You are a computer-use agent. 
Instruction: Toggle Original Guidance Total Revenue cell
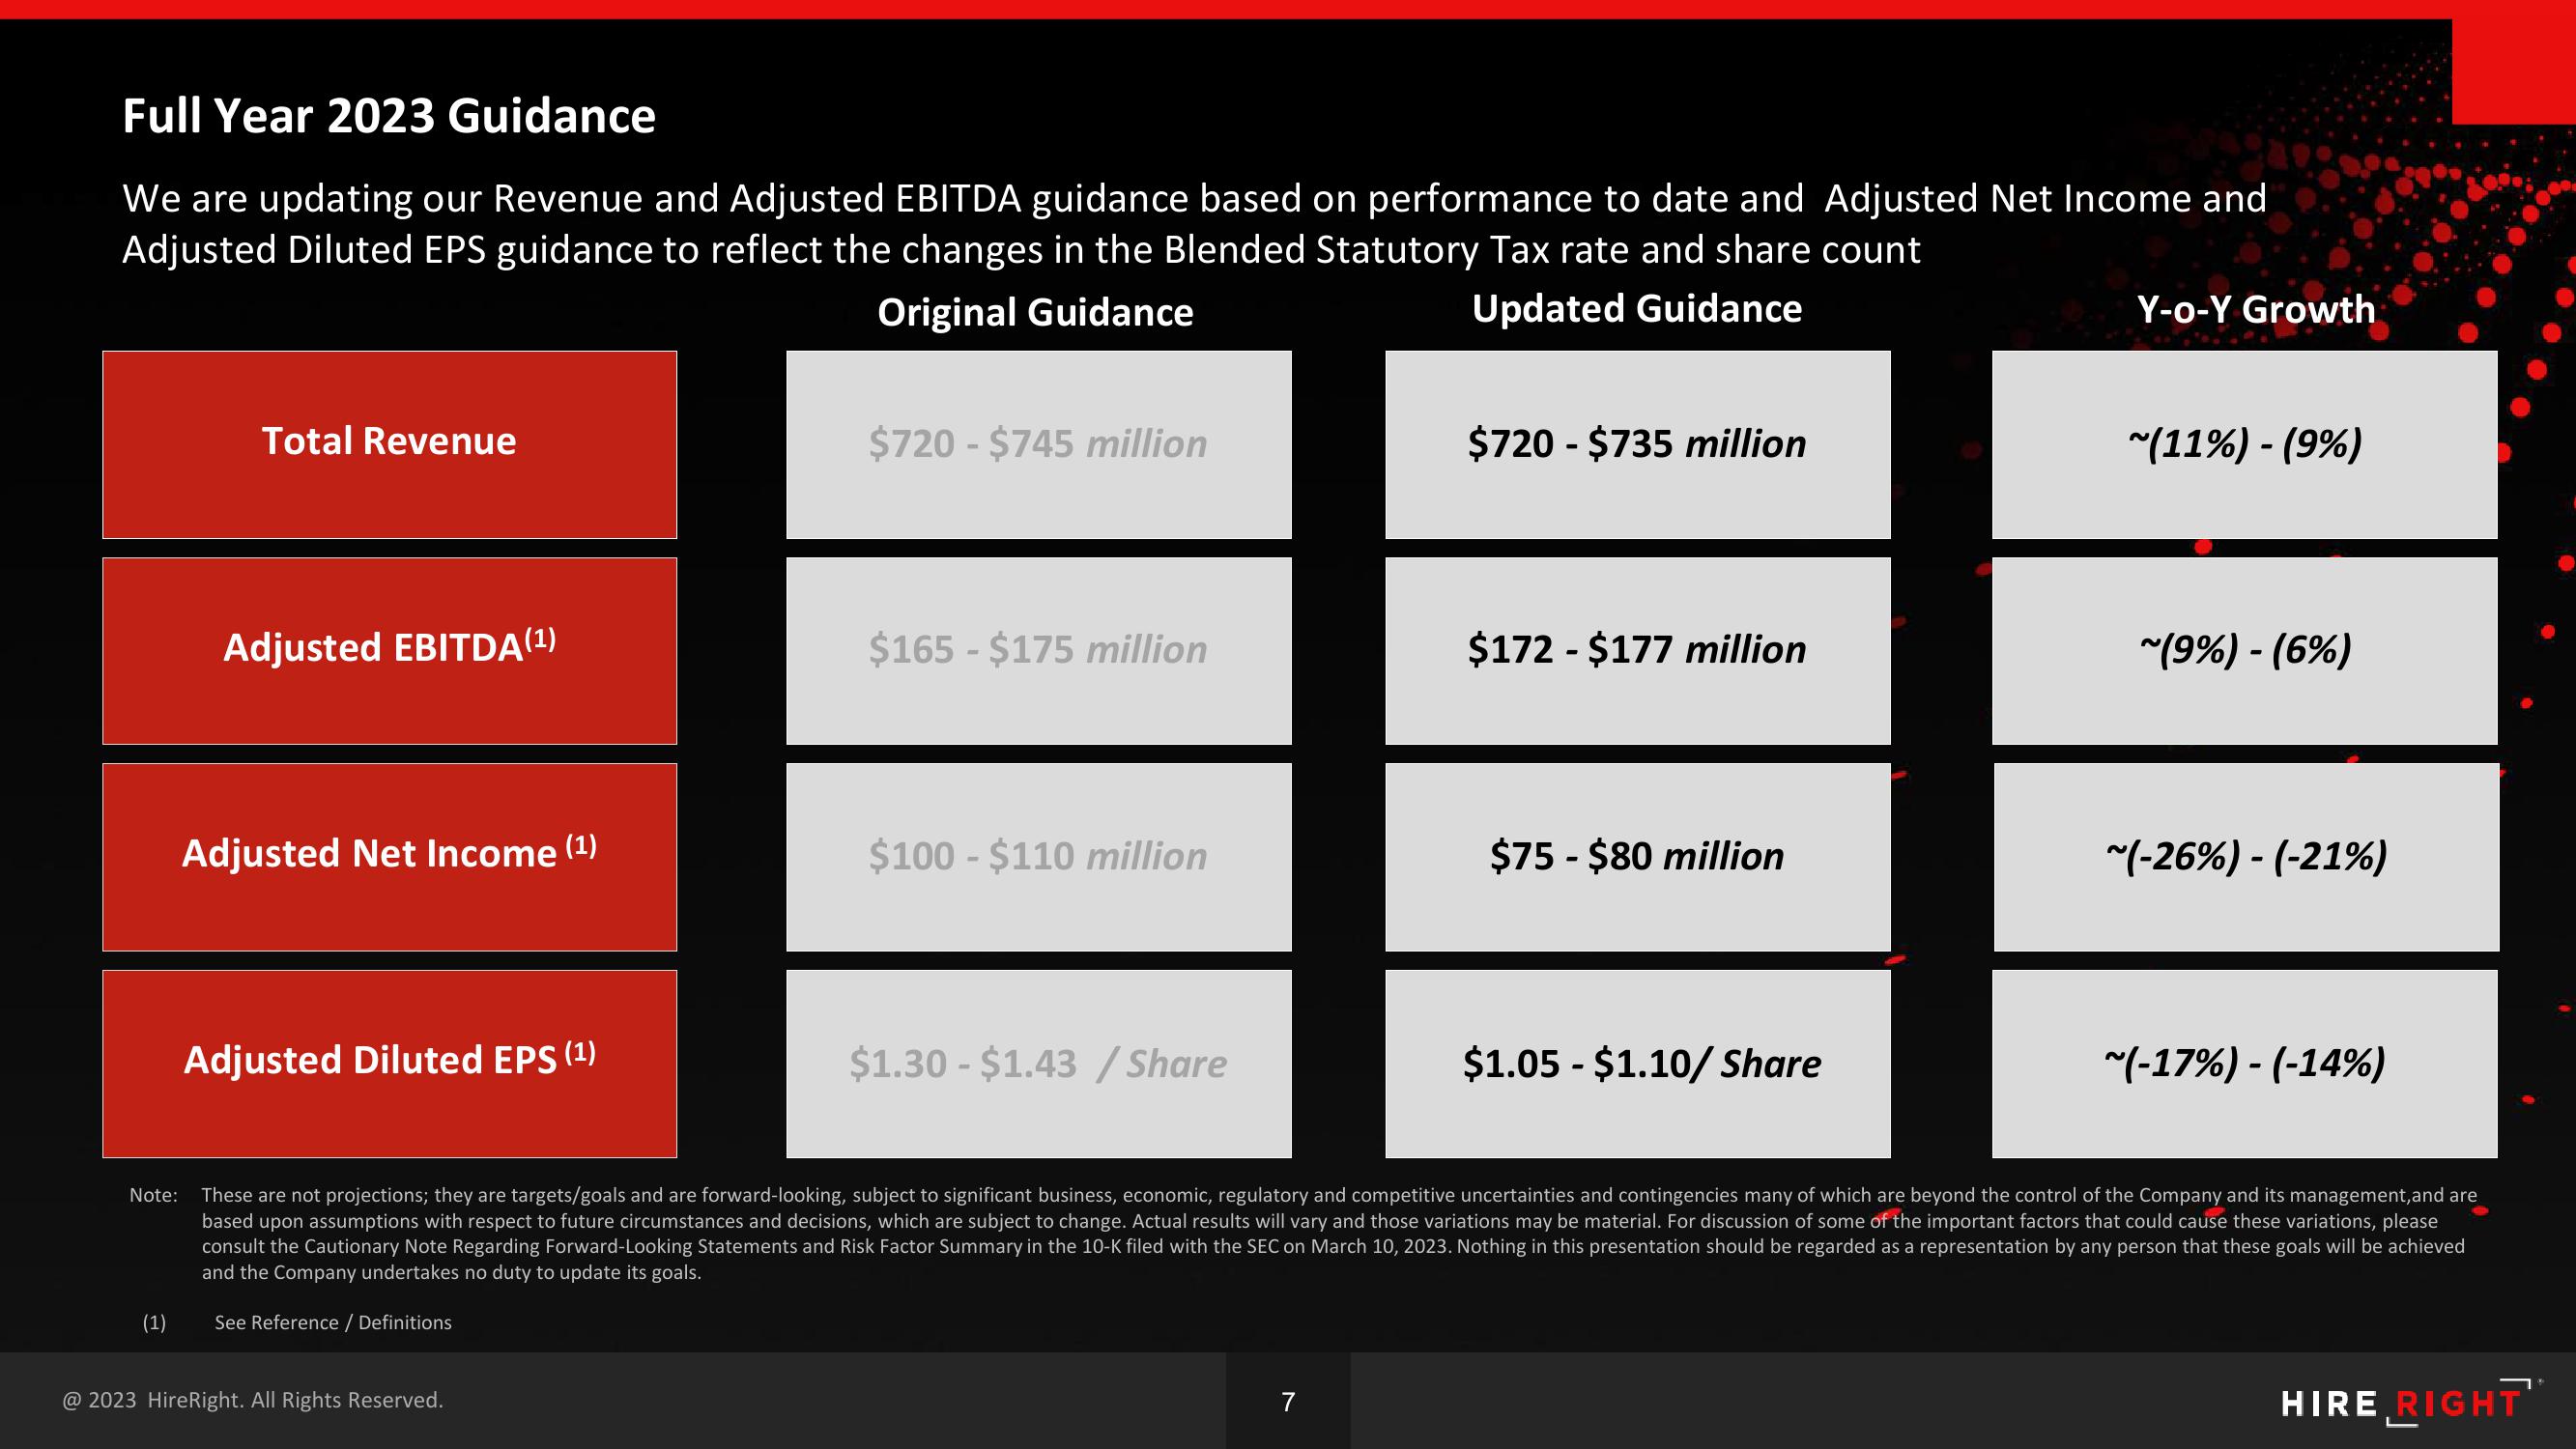pyautogui.click(x=1033, y=440)
